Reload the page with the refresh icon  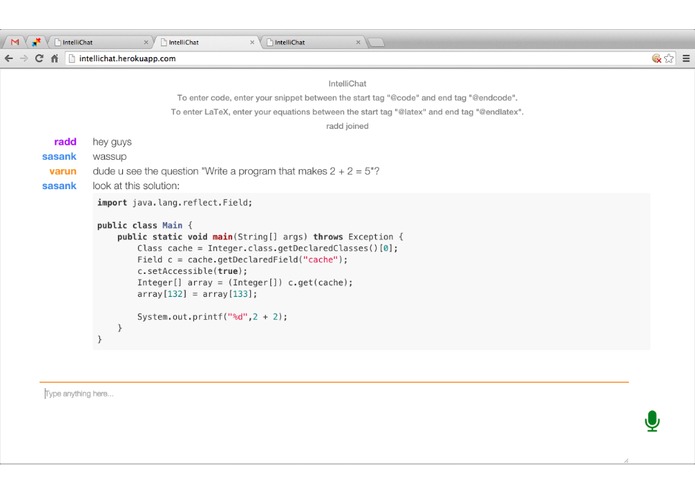(39, 58)
